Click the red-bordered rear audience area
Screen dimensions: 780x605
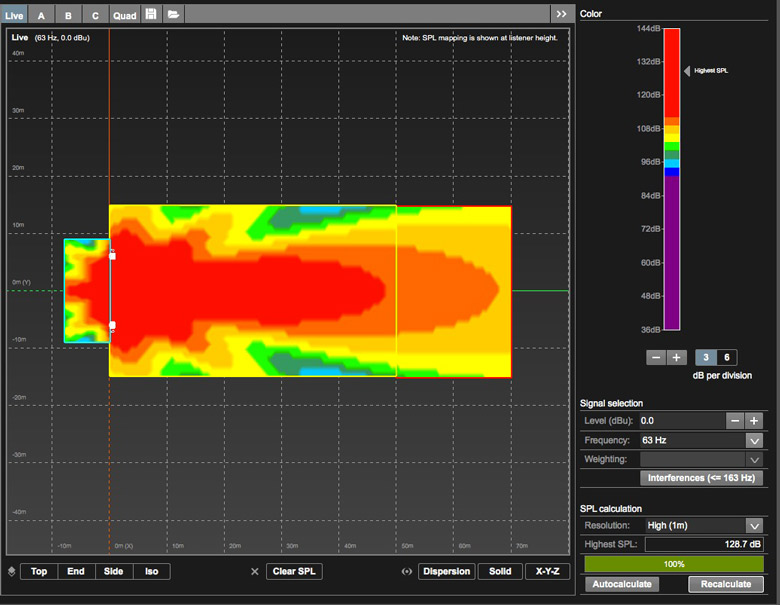[454, 292]
